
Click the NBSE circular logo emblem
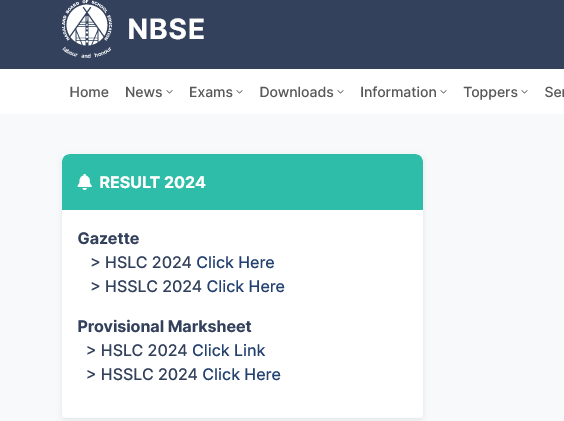(87, 29)
